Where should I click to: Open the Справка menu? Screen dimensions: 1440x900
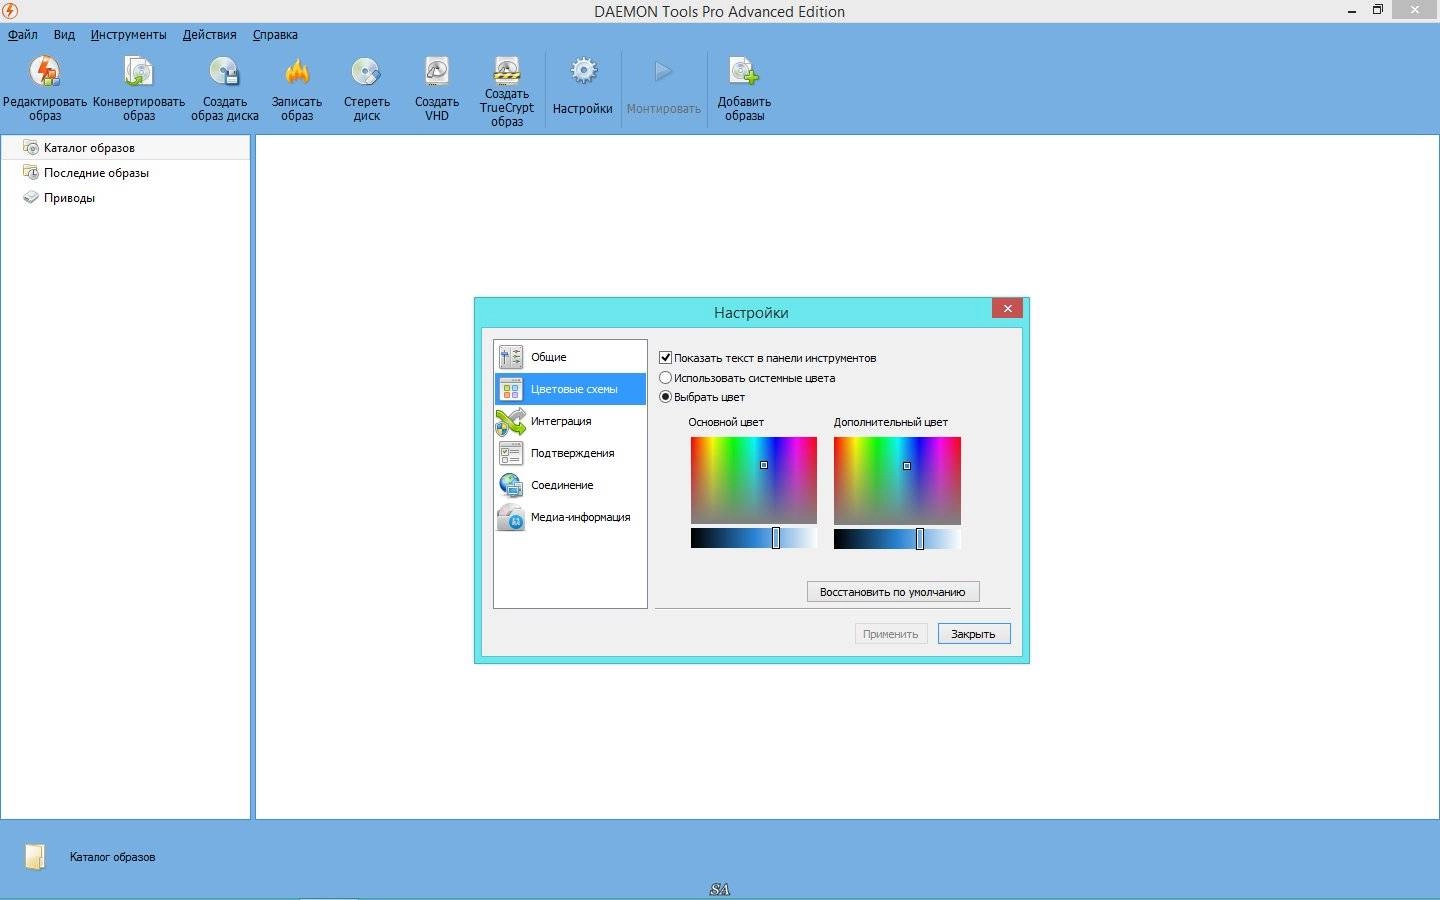(275, 34)
